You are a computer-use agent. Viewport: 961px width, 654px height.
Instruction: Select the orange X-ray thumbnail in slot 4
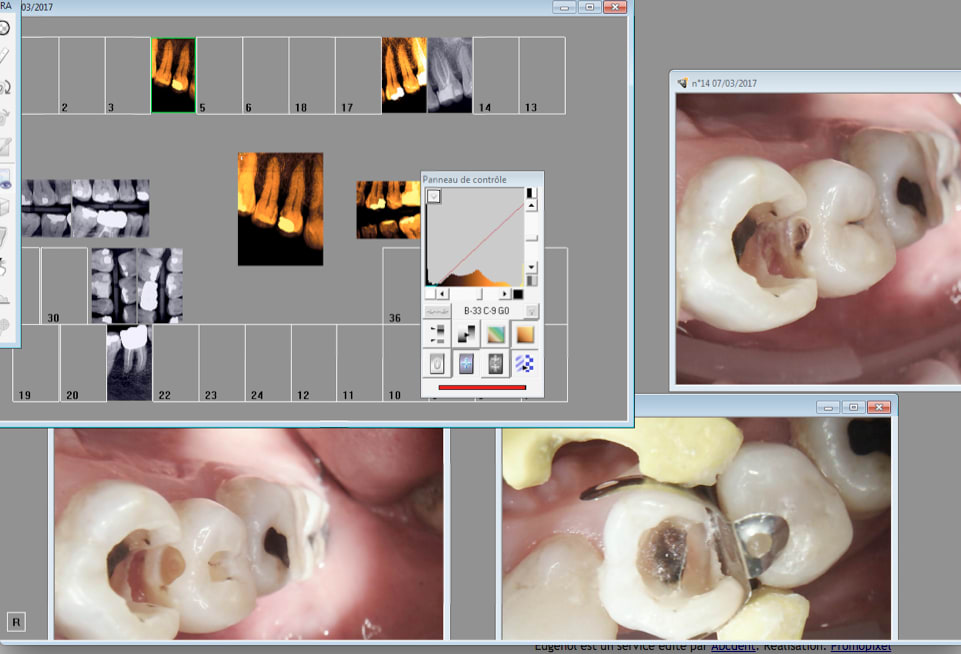click(173, 75)
